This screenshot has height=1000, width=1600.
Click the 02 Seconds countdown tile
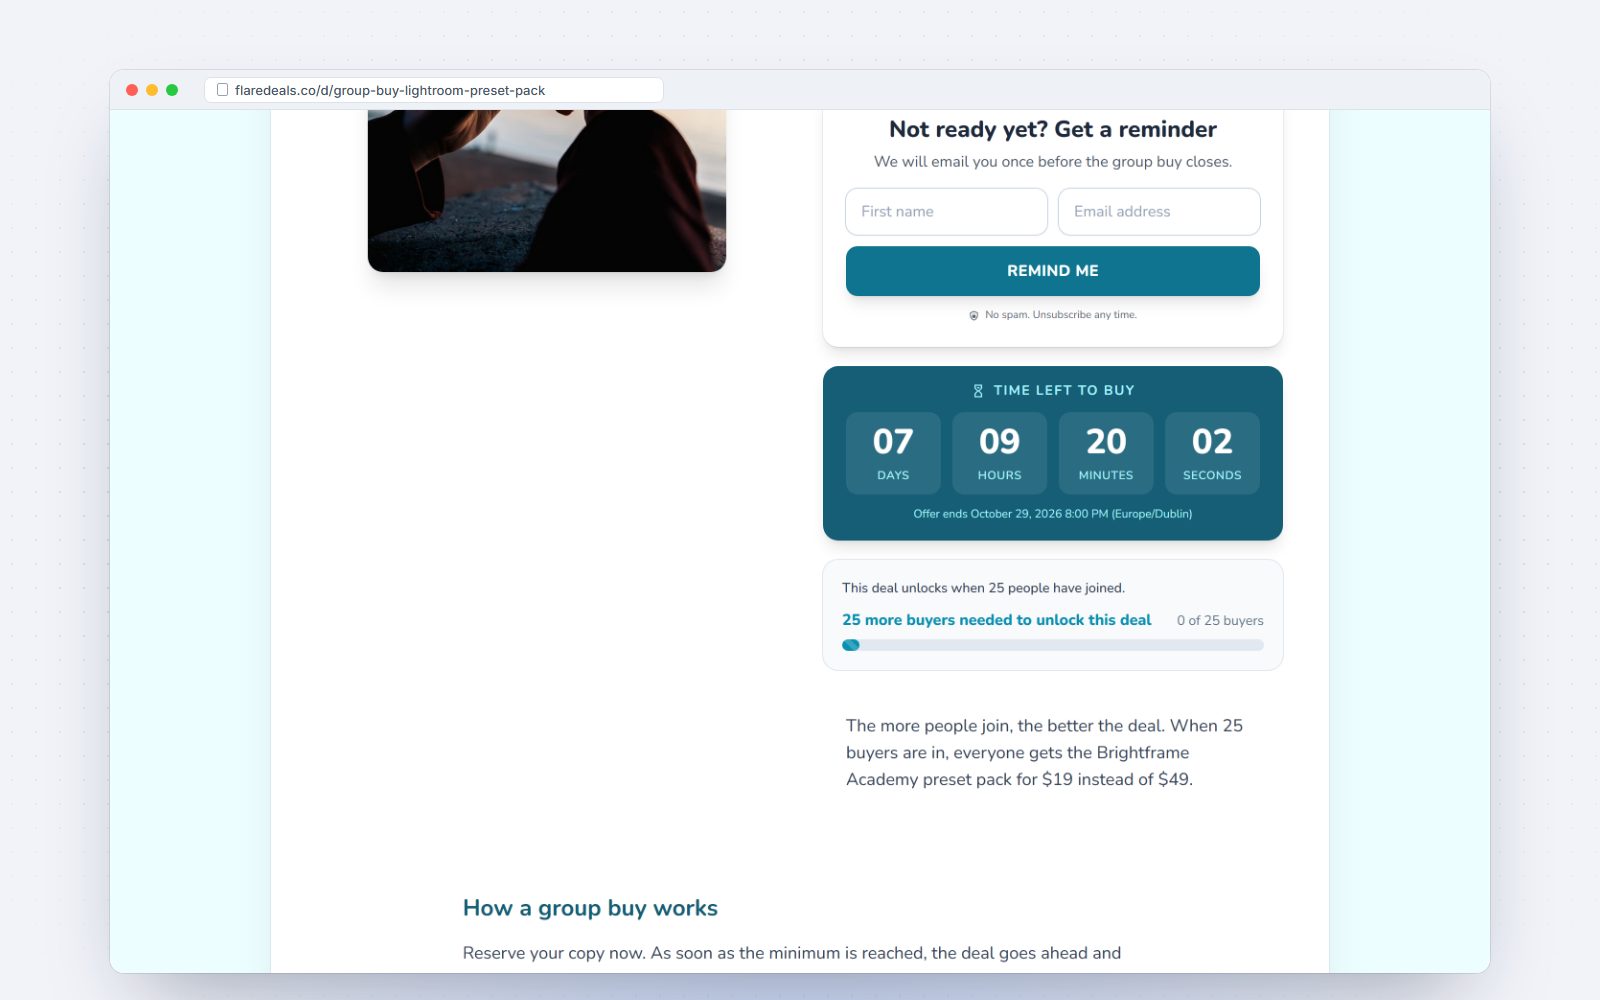1212,453
